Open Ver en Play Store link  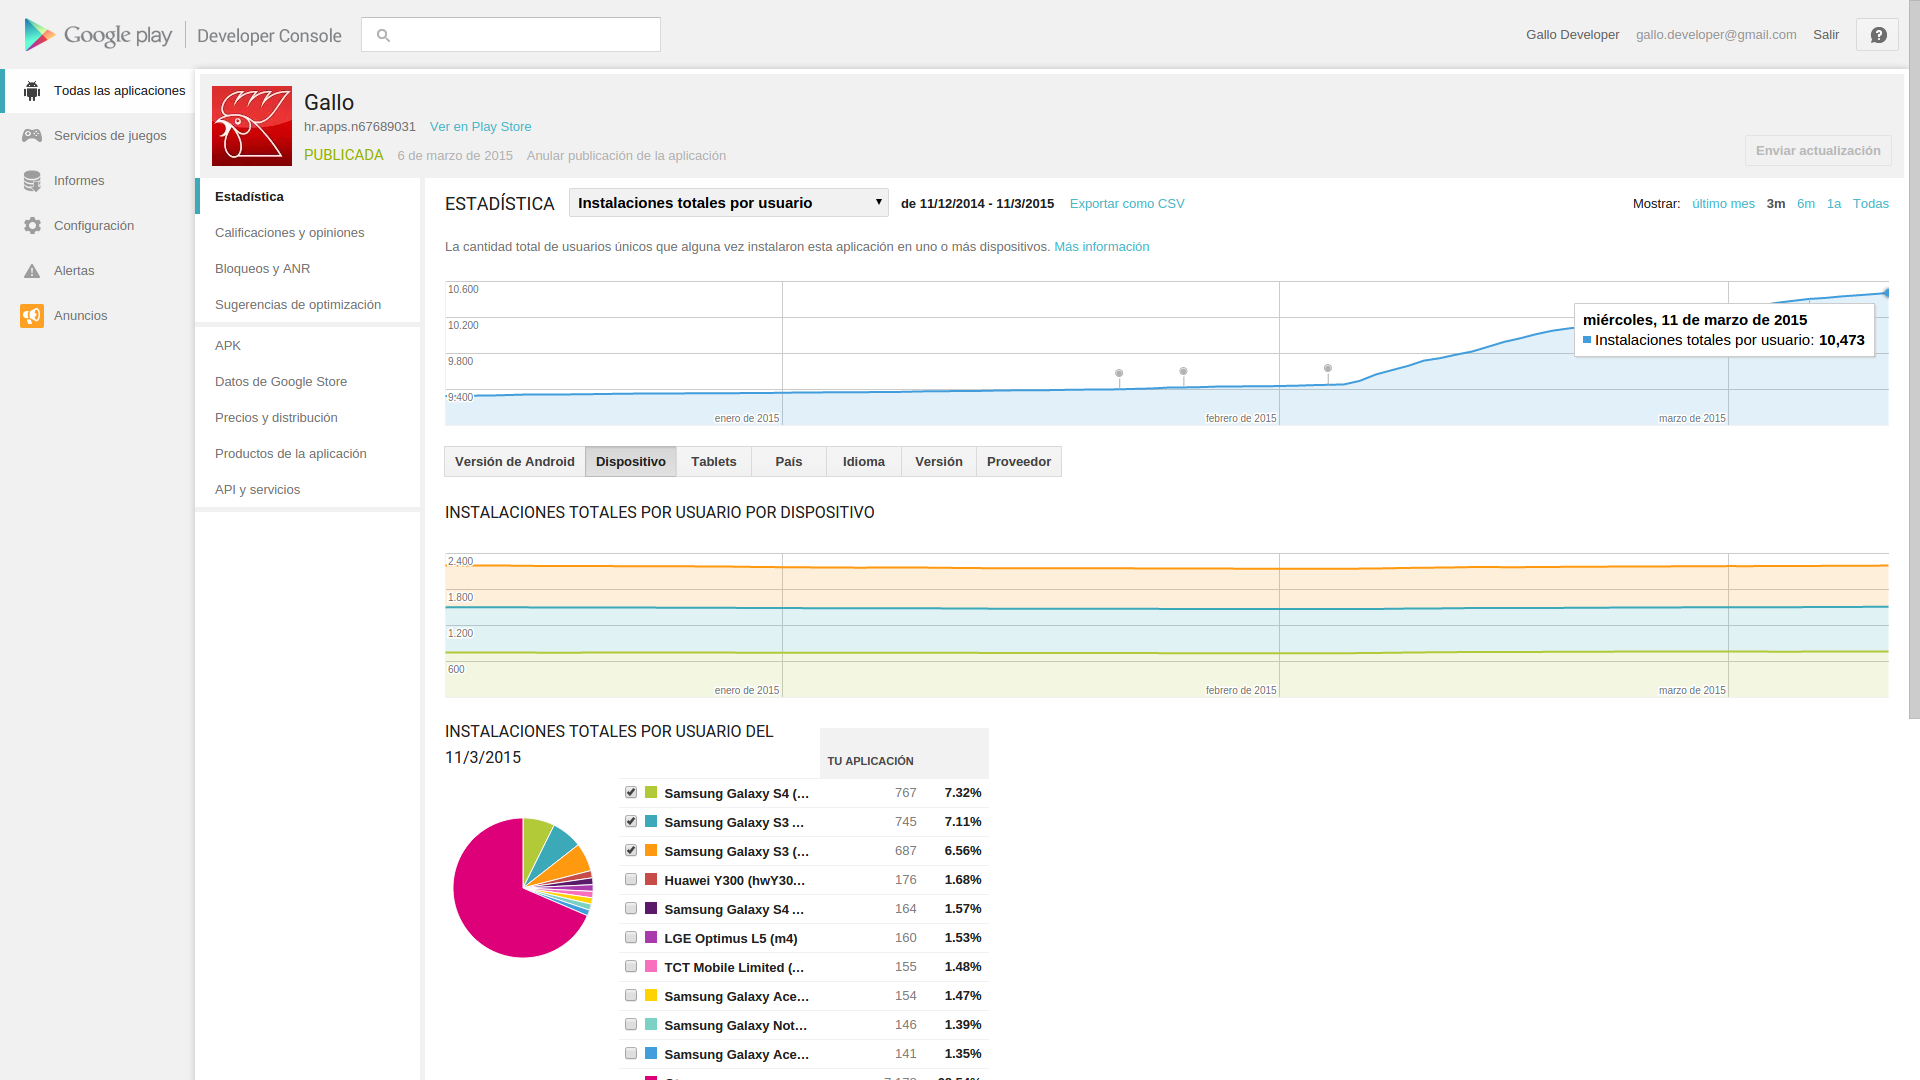480,127
